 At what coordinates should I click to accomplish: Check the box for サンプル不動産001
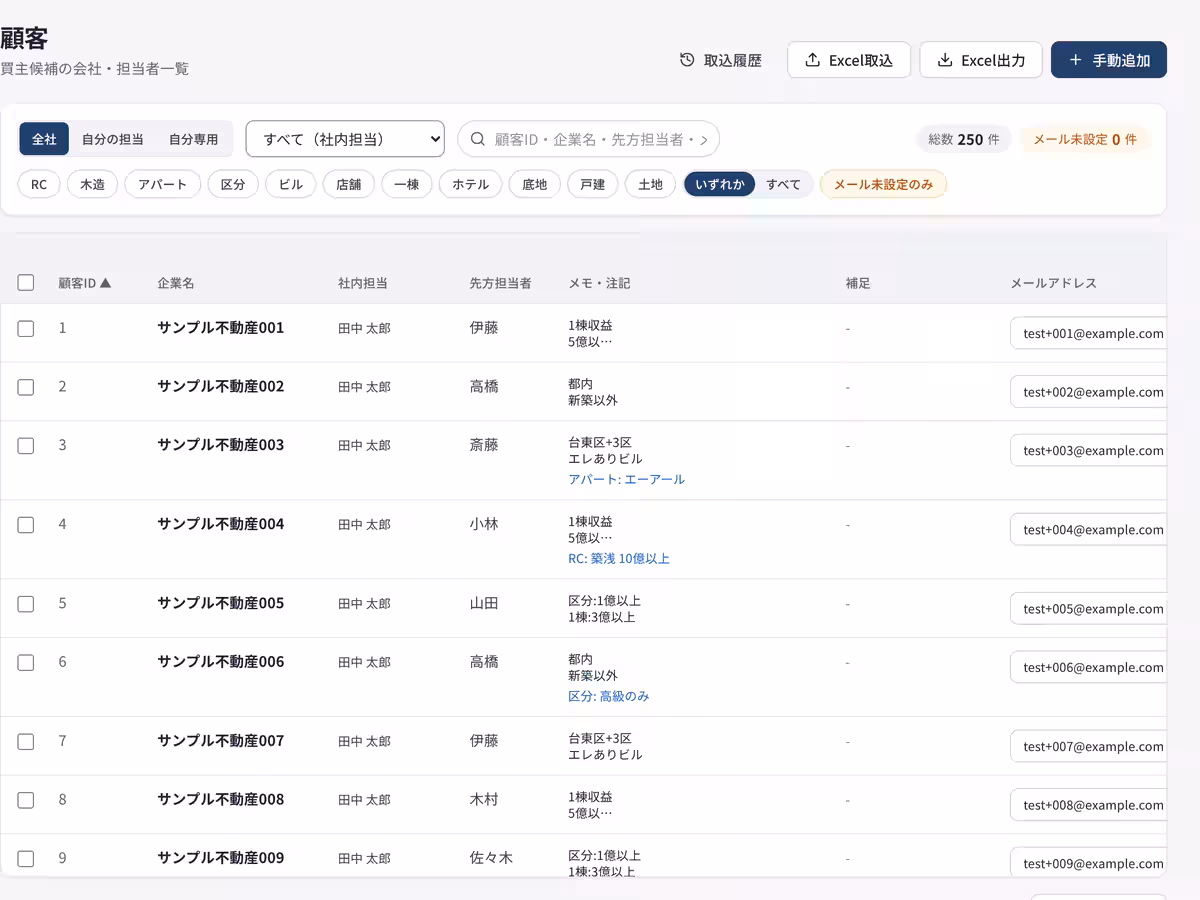point(26,328)
